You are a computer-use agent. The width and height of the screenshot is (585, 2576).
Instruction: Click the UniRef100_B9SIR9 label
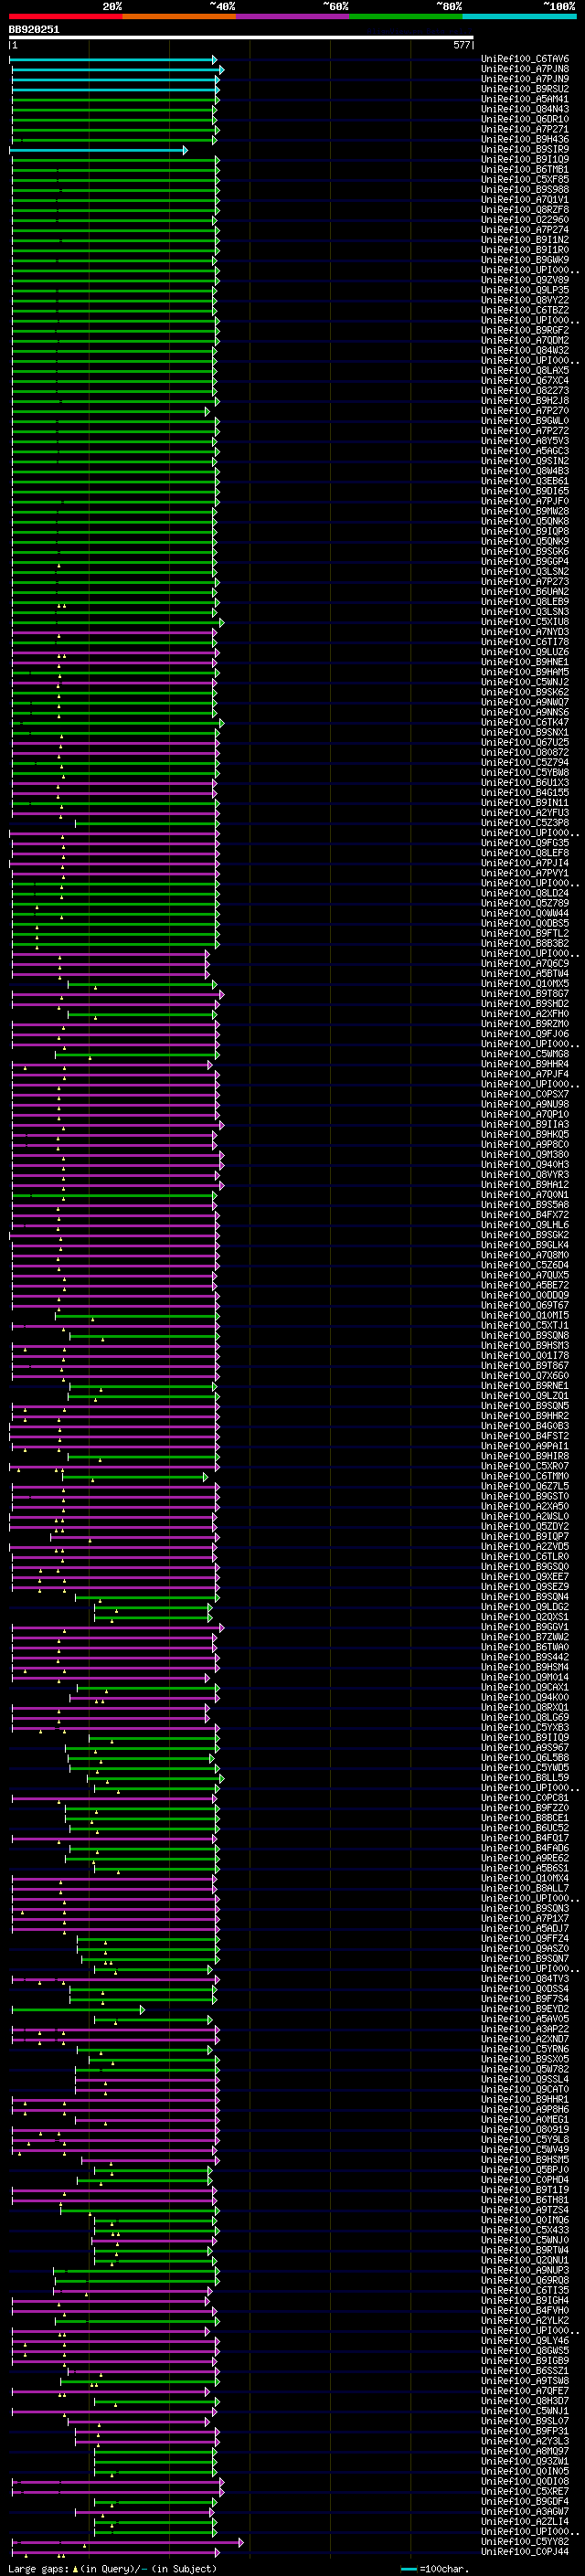(525, 149)
